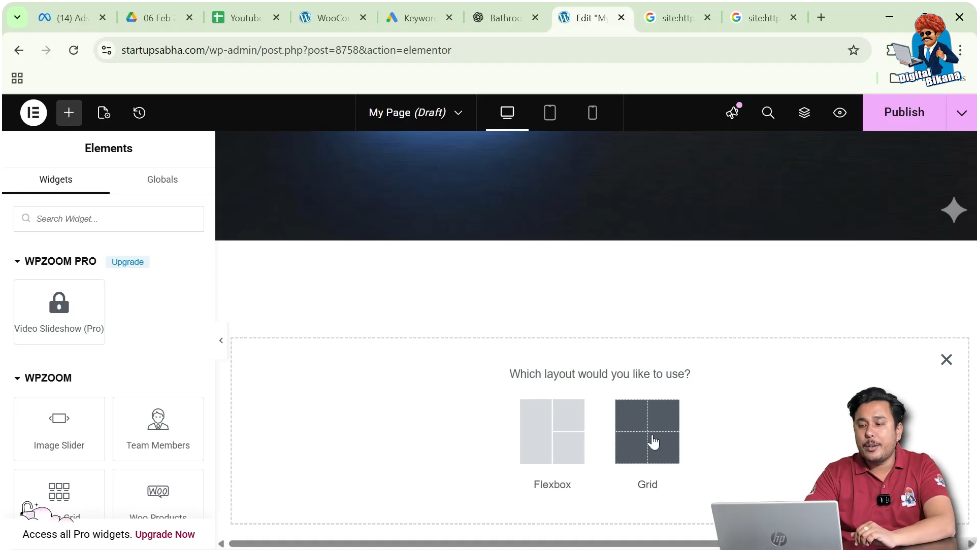Open the Elementor main menu logo
The image size is (978, 551).
(x=34, y=113)
